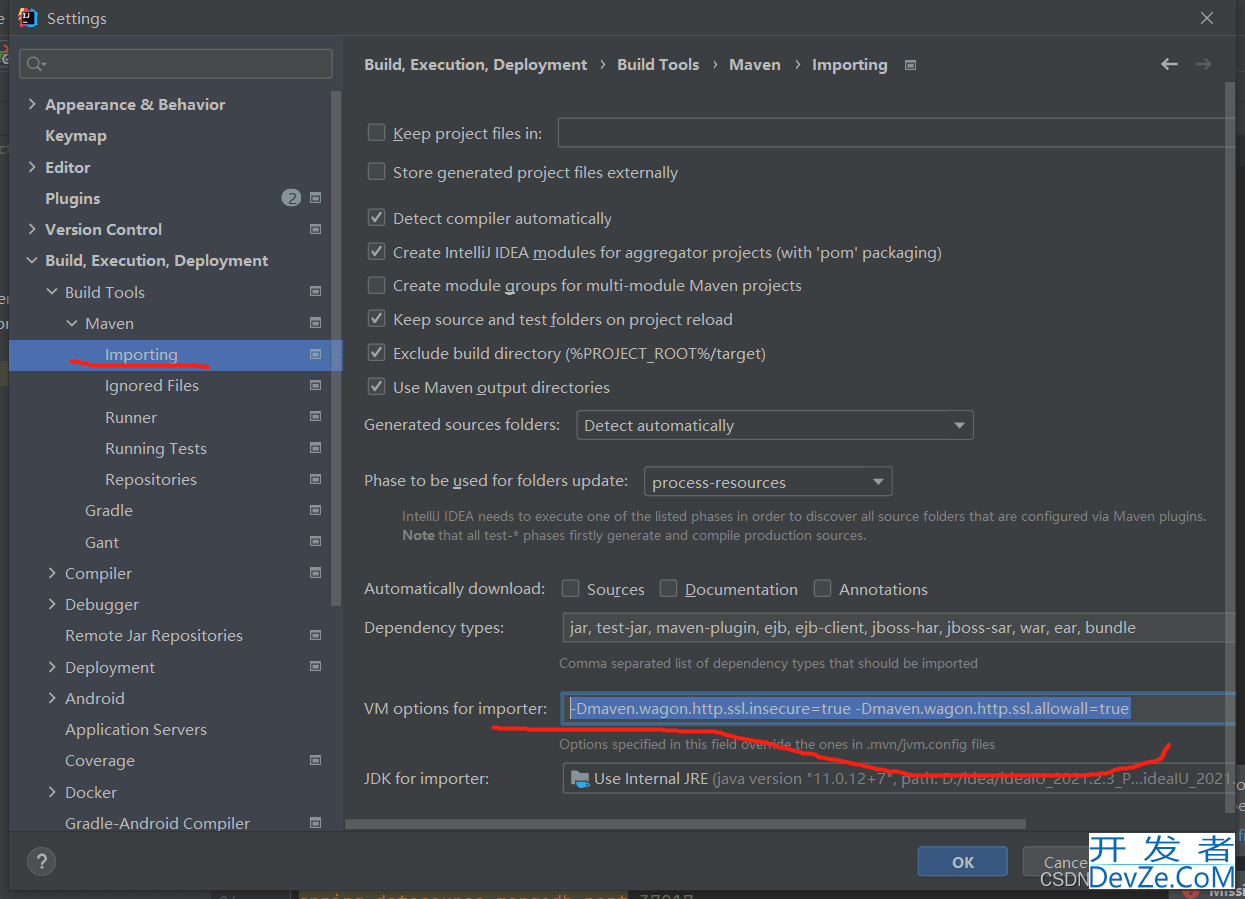Click the forward navigation arrow icon

tap(1203, 64)
